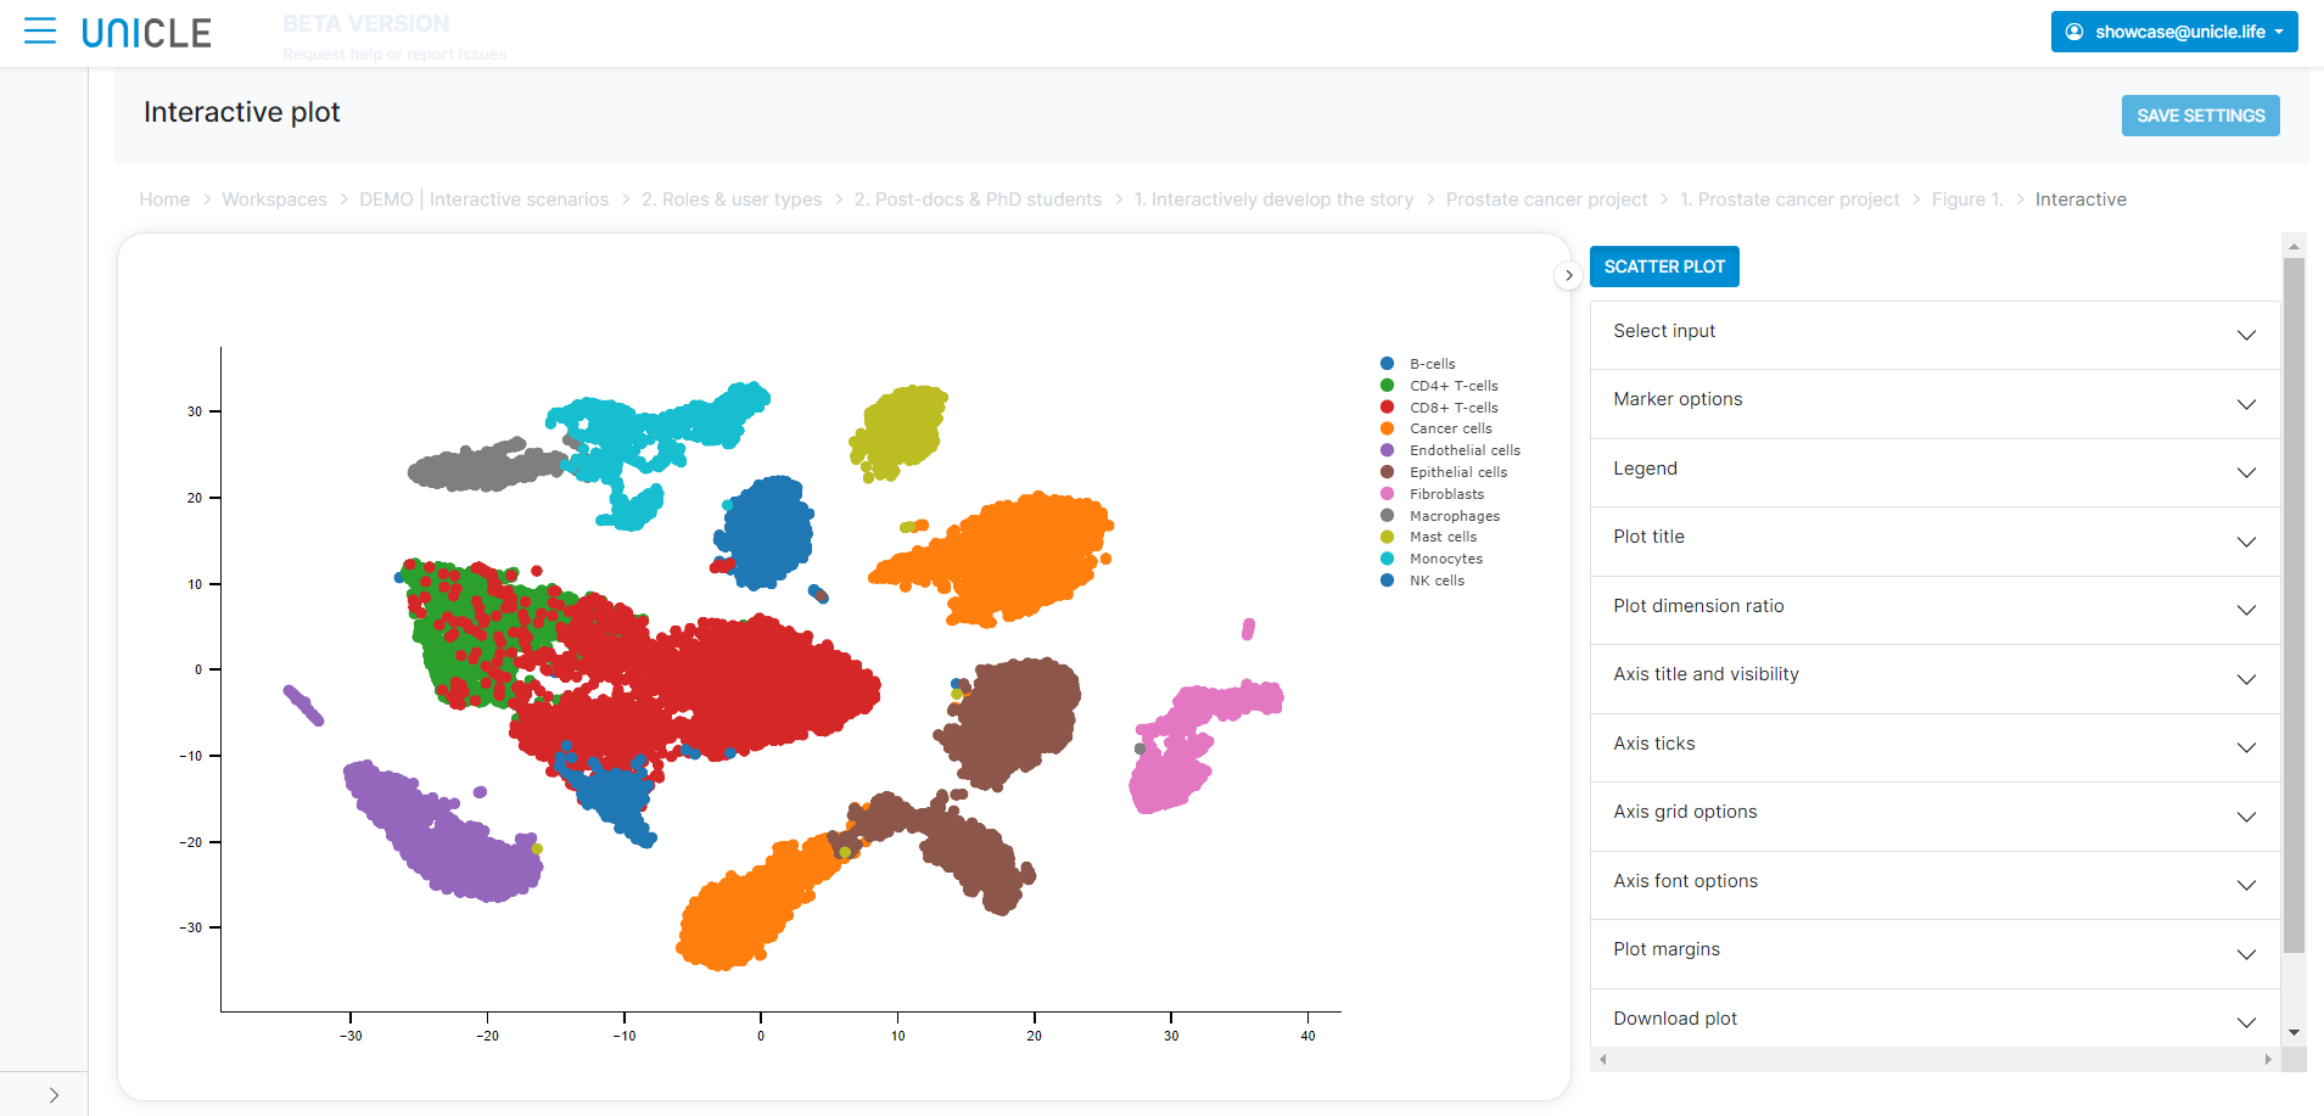Collapse plot panel with round arrow icon
This screenshot has width=2324, height=1116.
tap(1568, 275)
